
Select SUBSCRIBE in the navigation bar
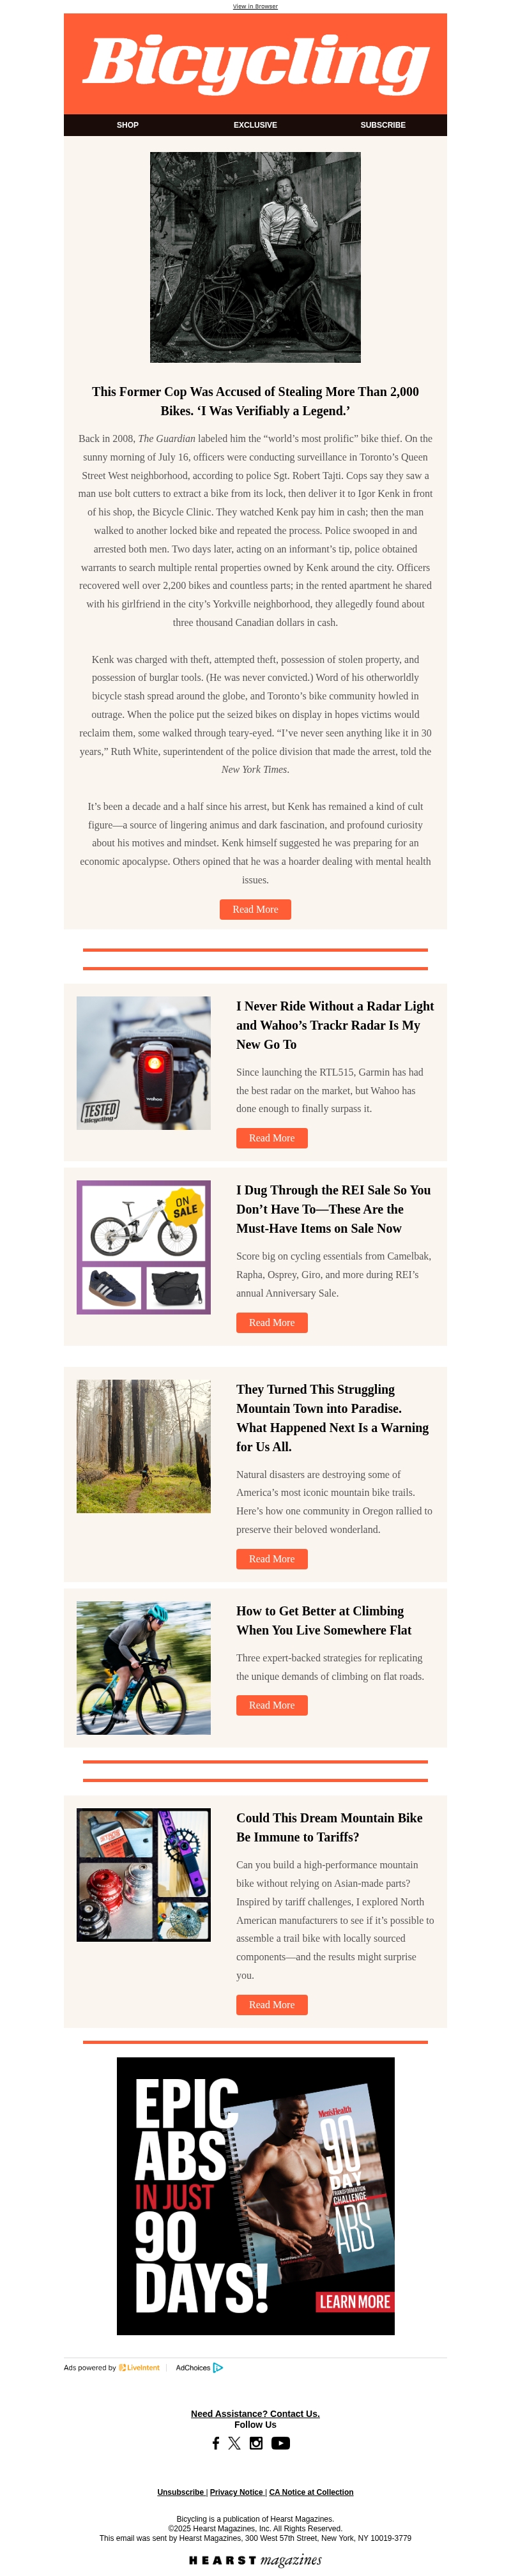[383, 125]
